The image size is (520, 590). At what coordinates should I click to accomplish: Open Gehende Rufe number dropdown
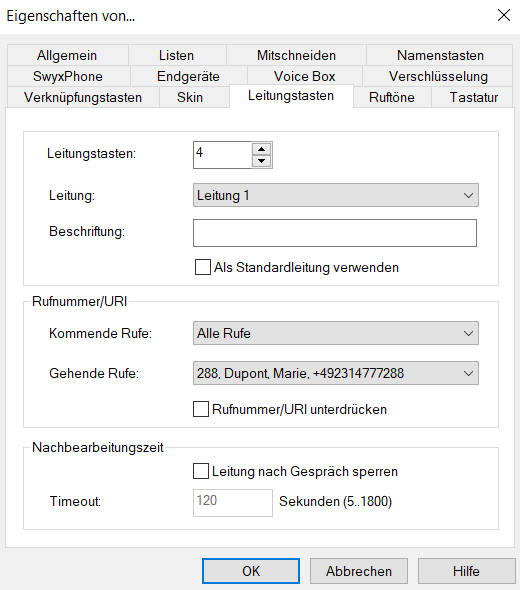336,373
